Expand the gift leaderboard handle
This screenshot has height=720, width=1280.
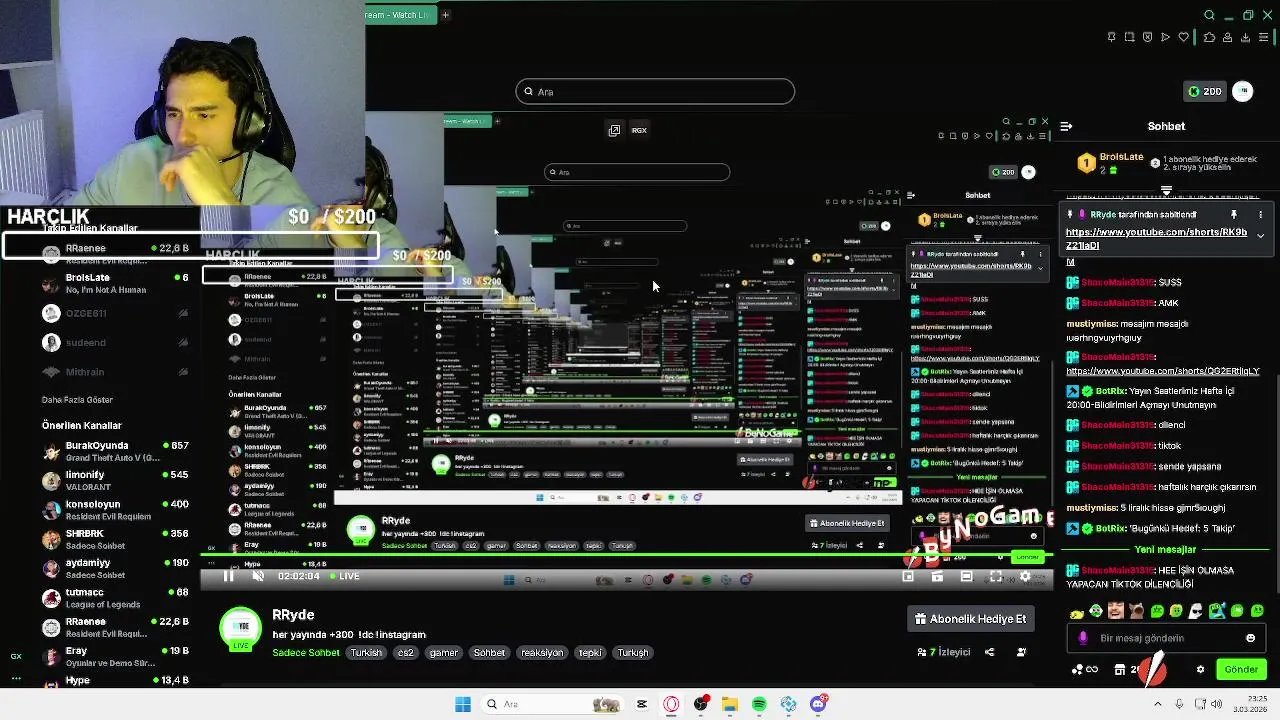(1166, 190)
